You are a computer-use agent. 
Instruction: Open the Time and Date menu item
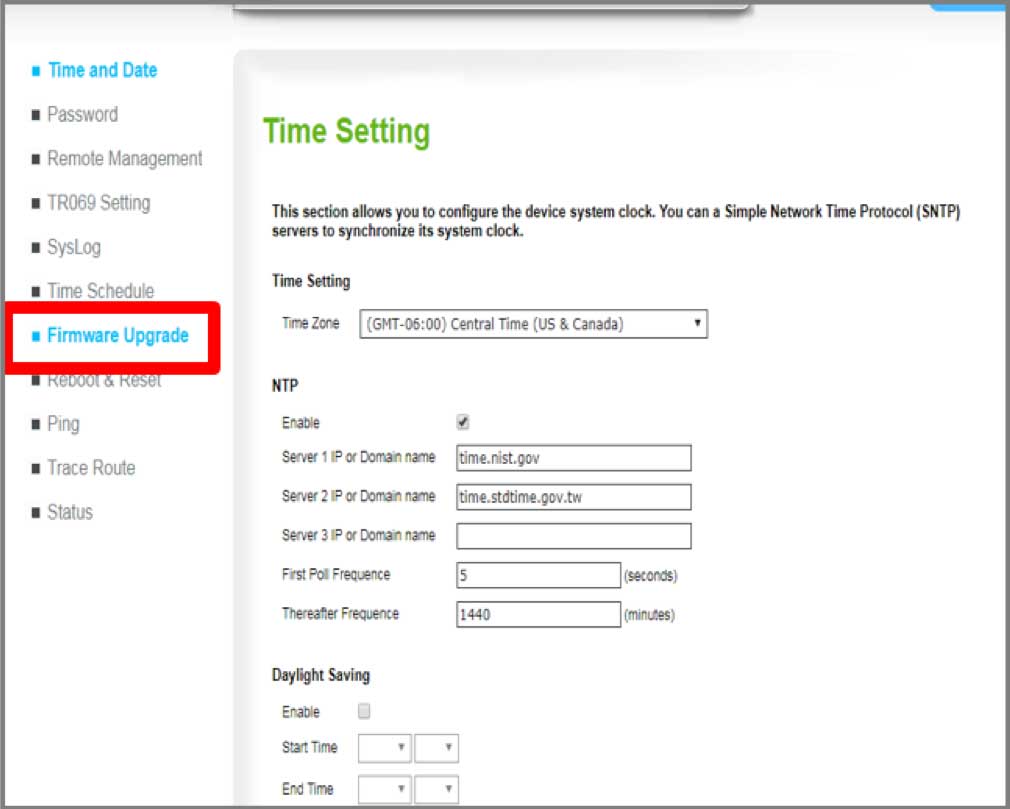pyautogui.click(x=102, y=70)
